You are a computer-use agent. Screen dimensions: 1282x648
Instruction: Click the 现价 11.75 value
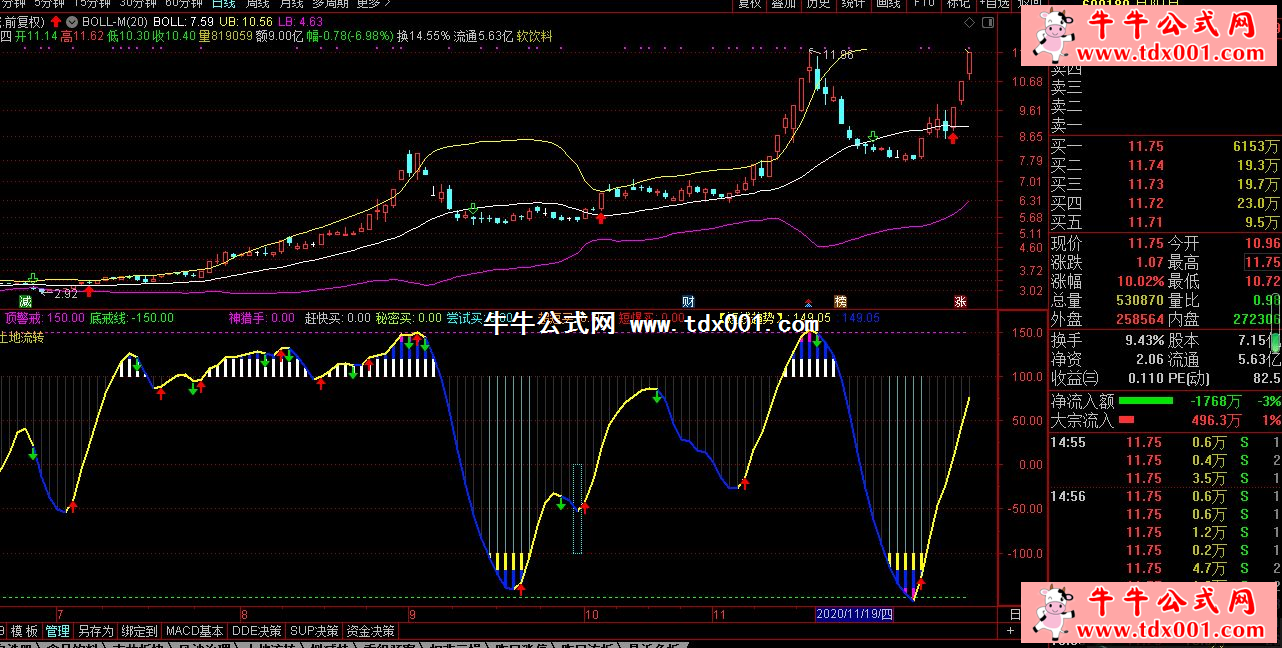pyautogui.click(x=1145, y=243)
